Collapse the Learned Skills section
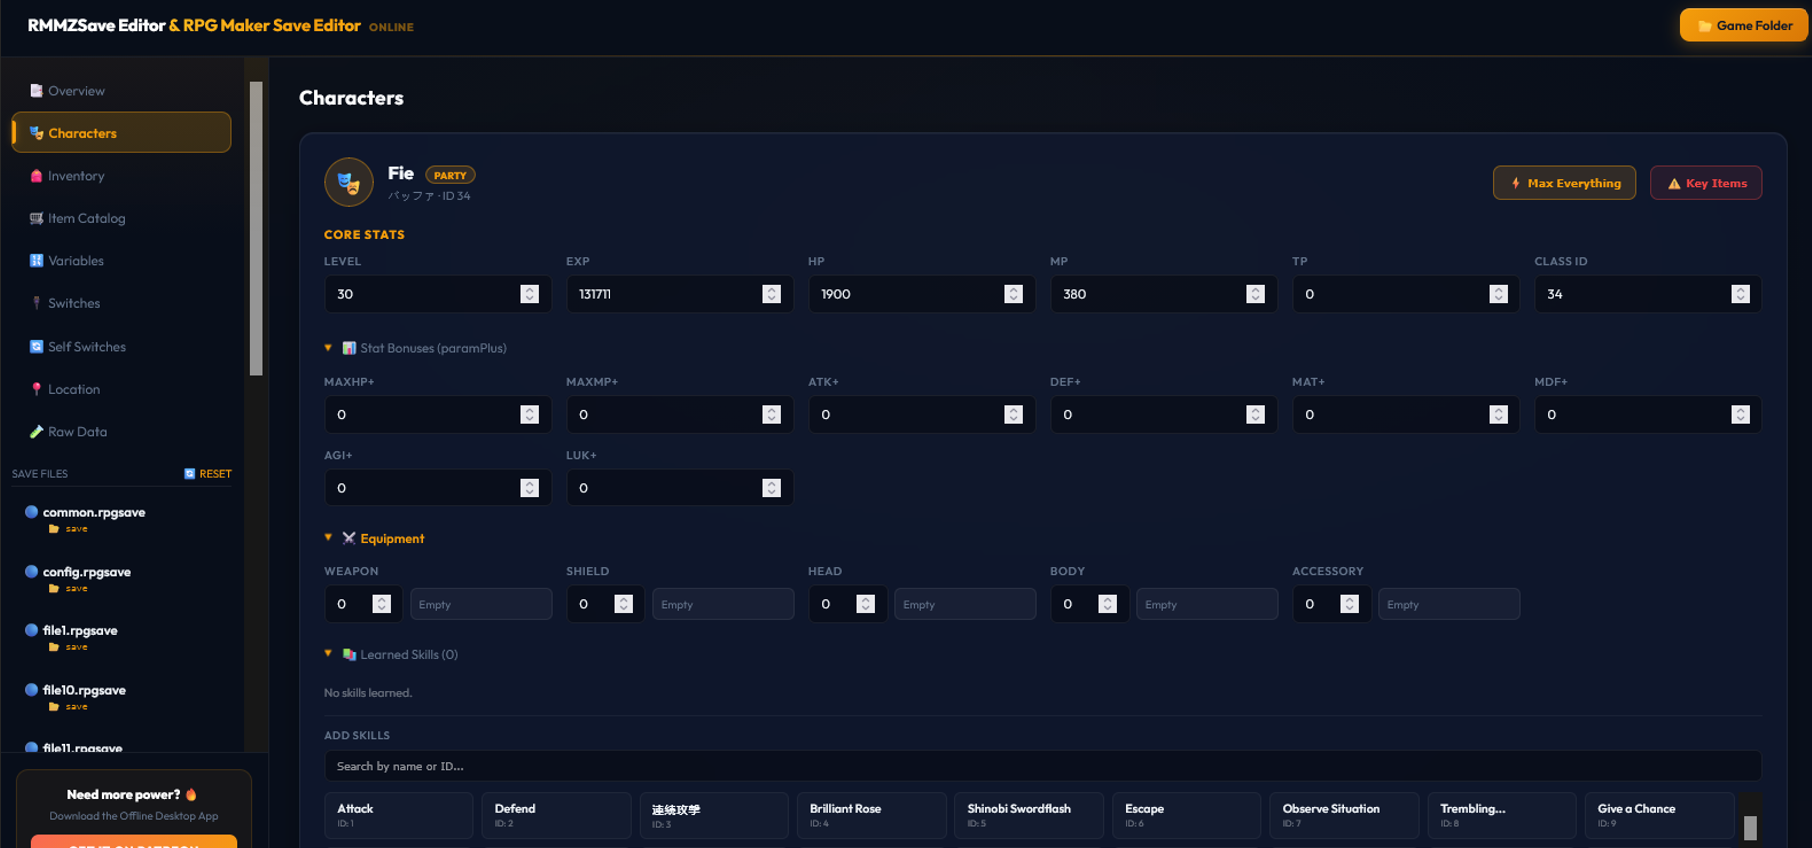Screen dimensions: 1812x848 328,654
